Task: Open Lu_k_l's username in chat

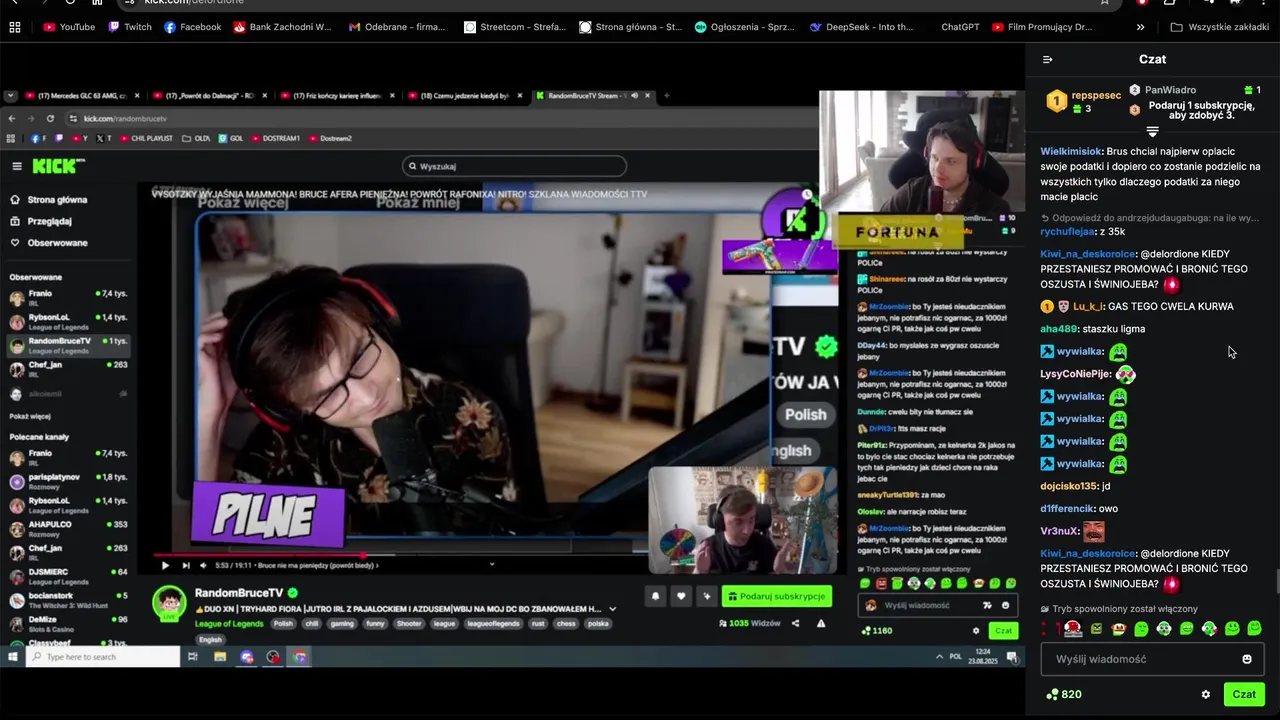Action: [x=1088, y=306]
